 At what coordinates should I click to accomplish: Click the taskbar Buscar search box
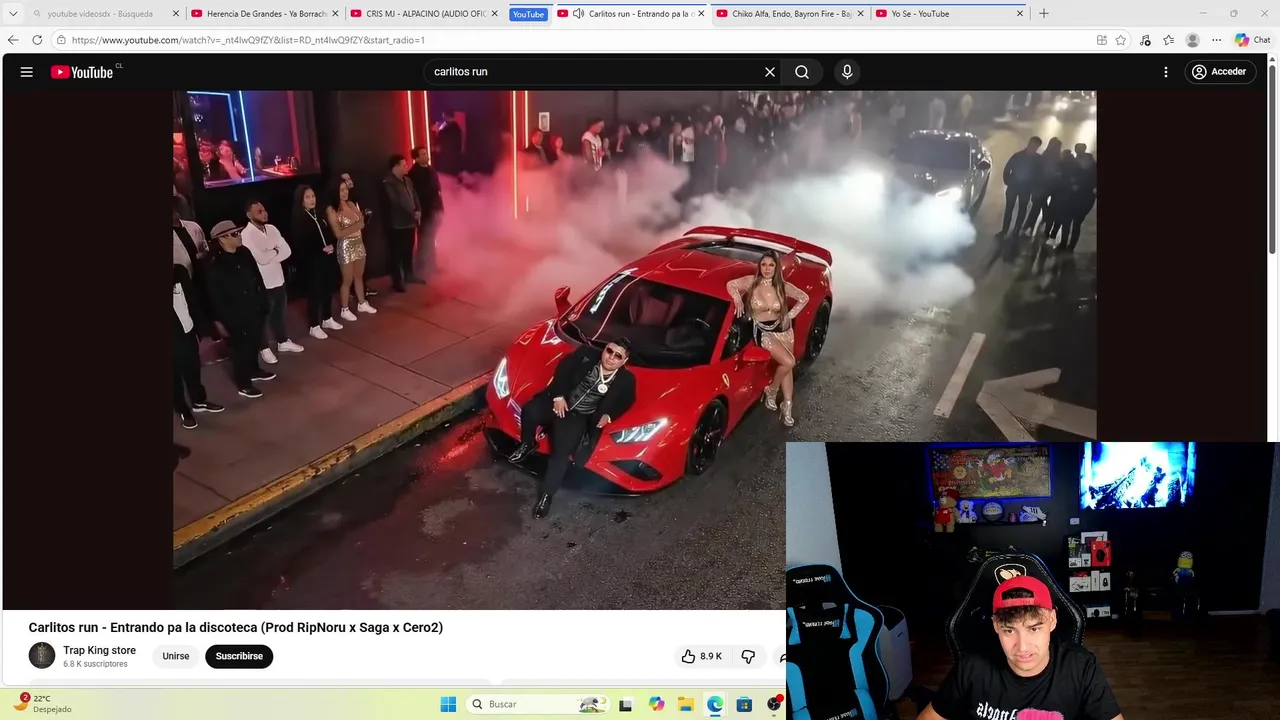click(x=538, y=704)
